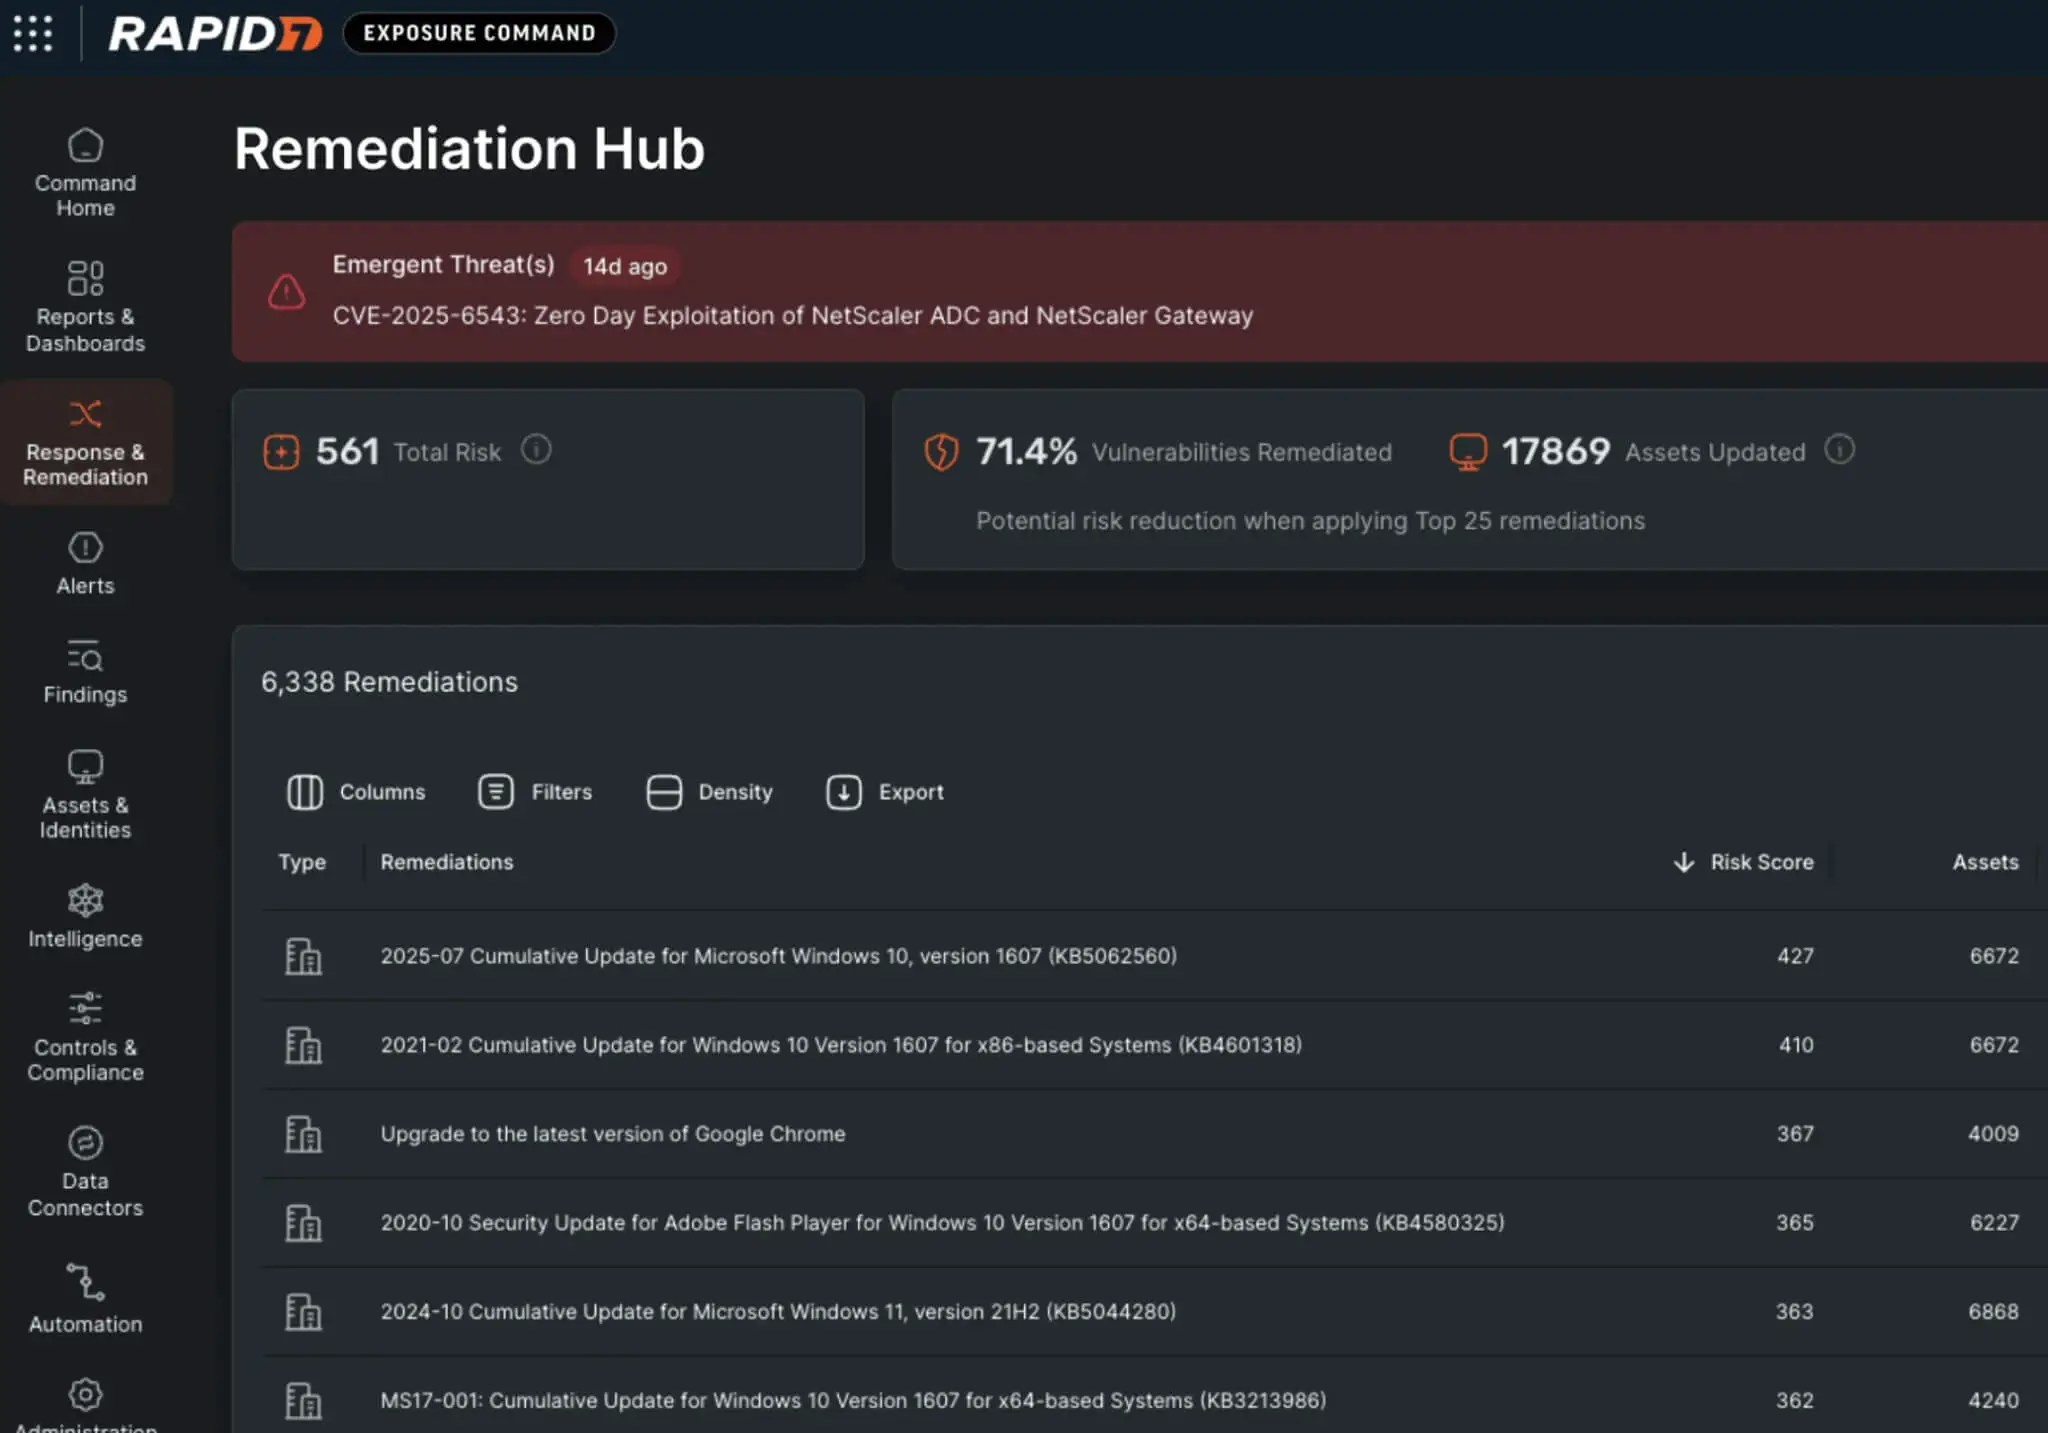The image size is (2048, 1433).
Task: Open the Exposure Command product badge
Action: click(479, 33)
